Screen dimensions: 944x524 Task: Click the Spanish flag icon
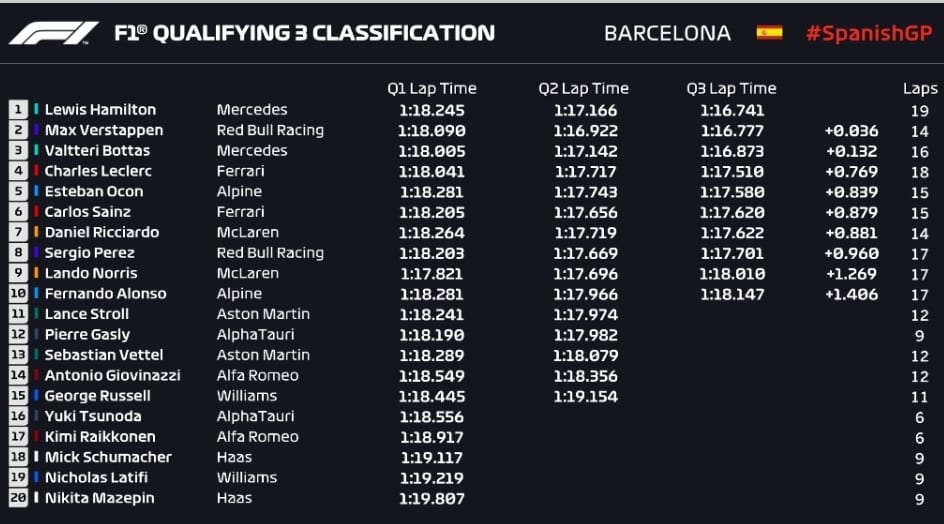click(x=769, y=33)
